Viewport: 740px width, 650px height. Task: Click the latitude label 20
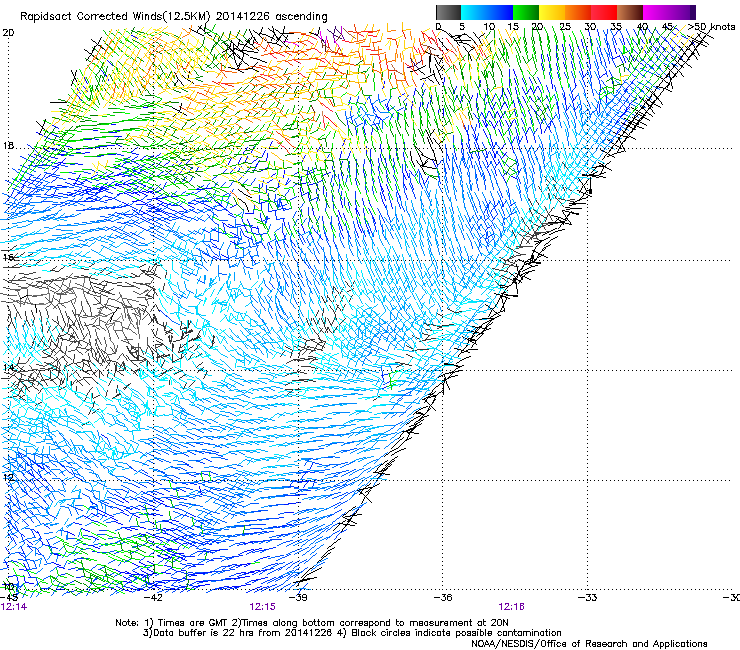click(x=8, y=33)
